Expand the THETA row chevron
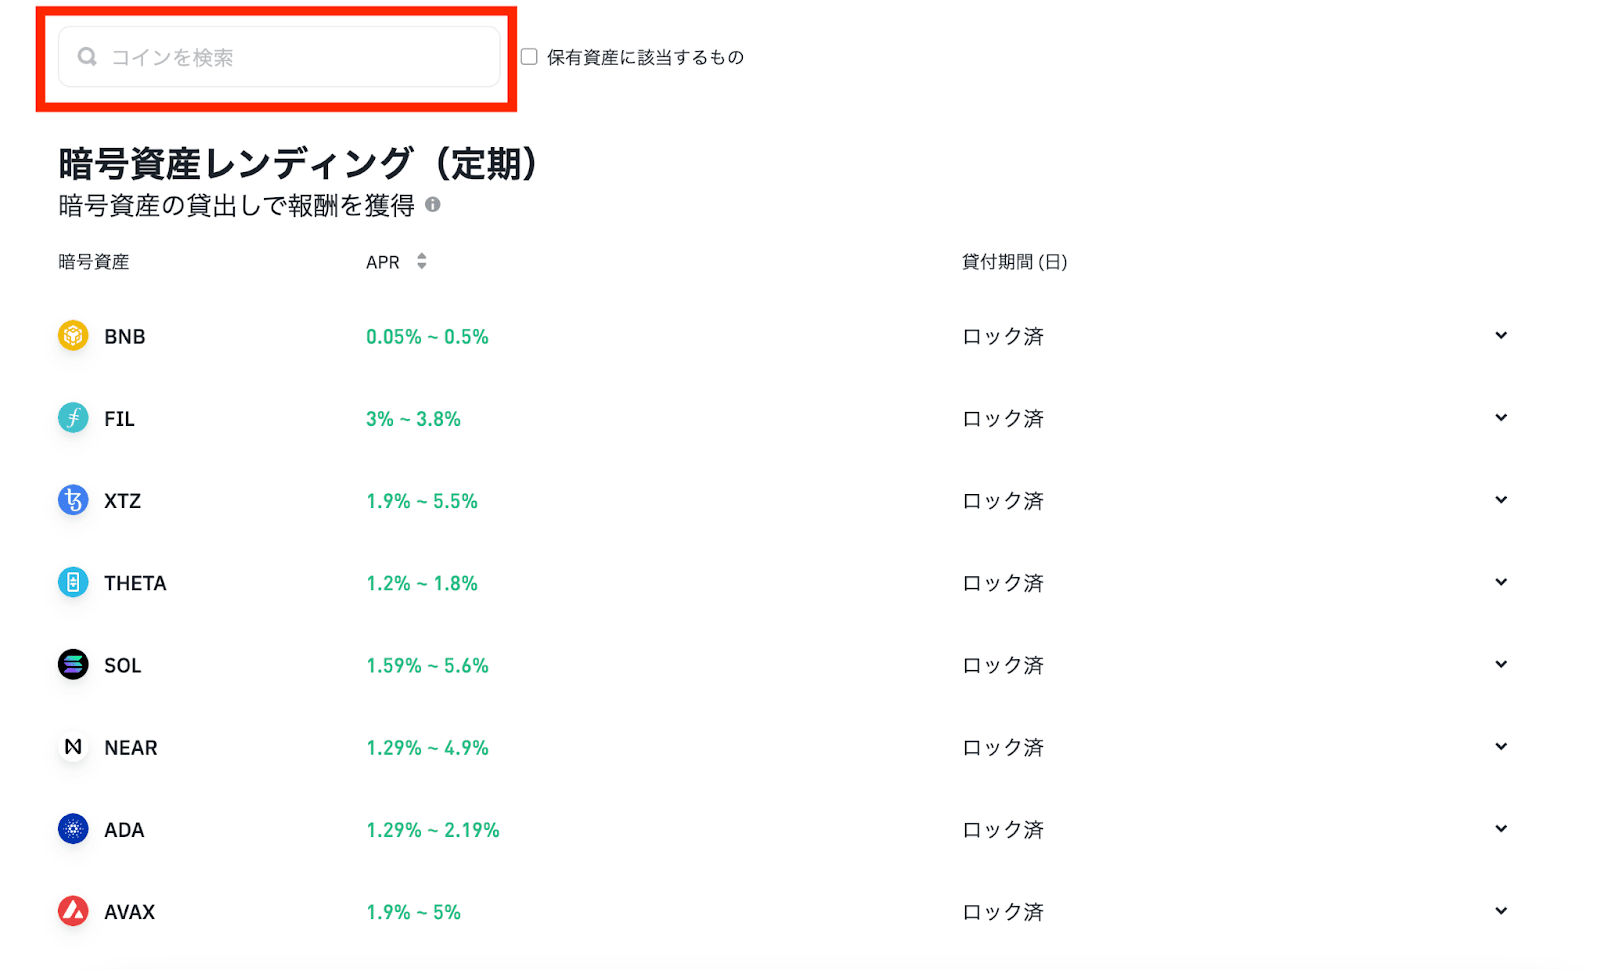The height and width of the screenshot is (970, 1600). pyautogui.click(x=1500, y=582)
